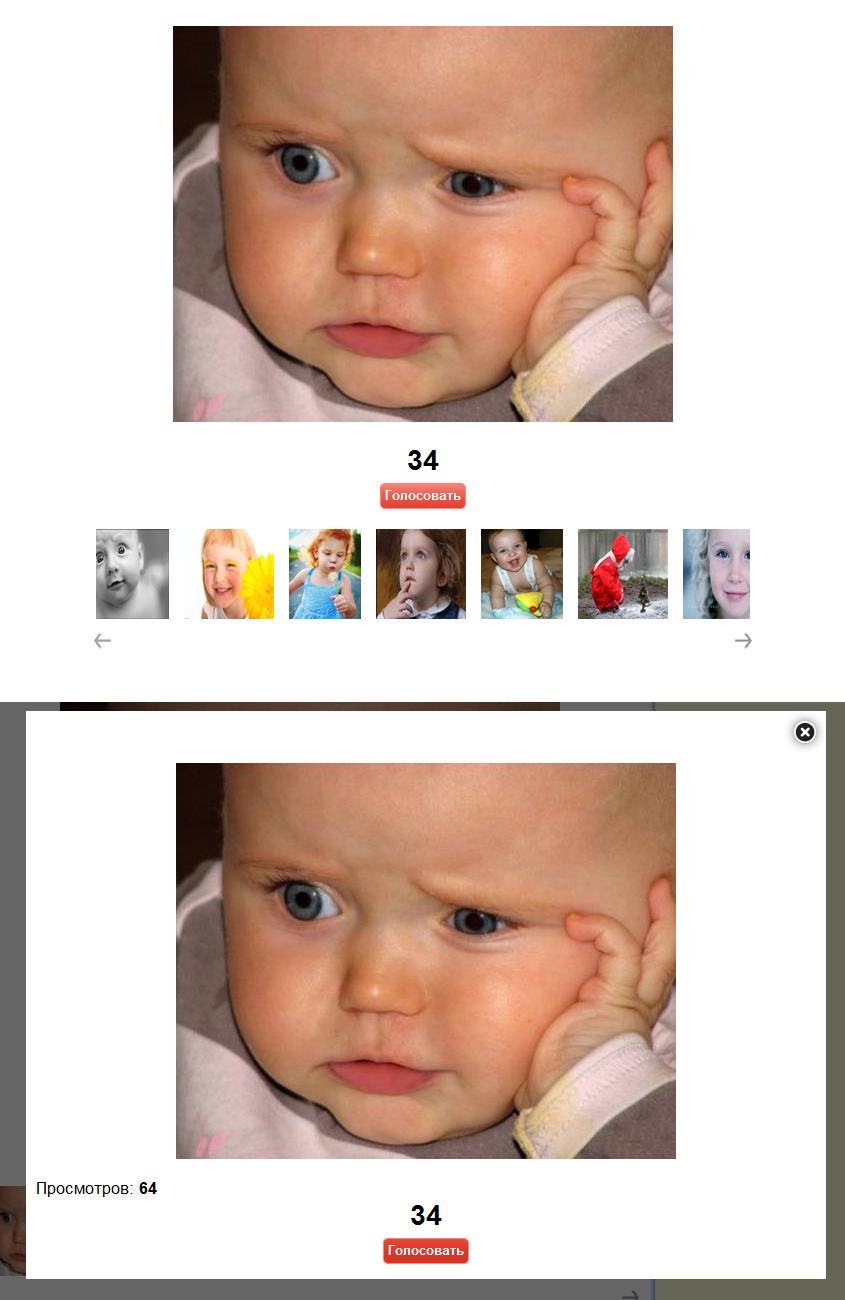
Task: Click the vote count 34 under the top photo
Action: point(423,461)
